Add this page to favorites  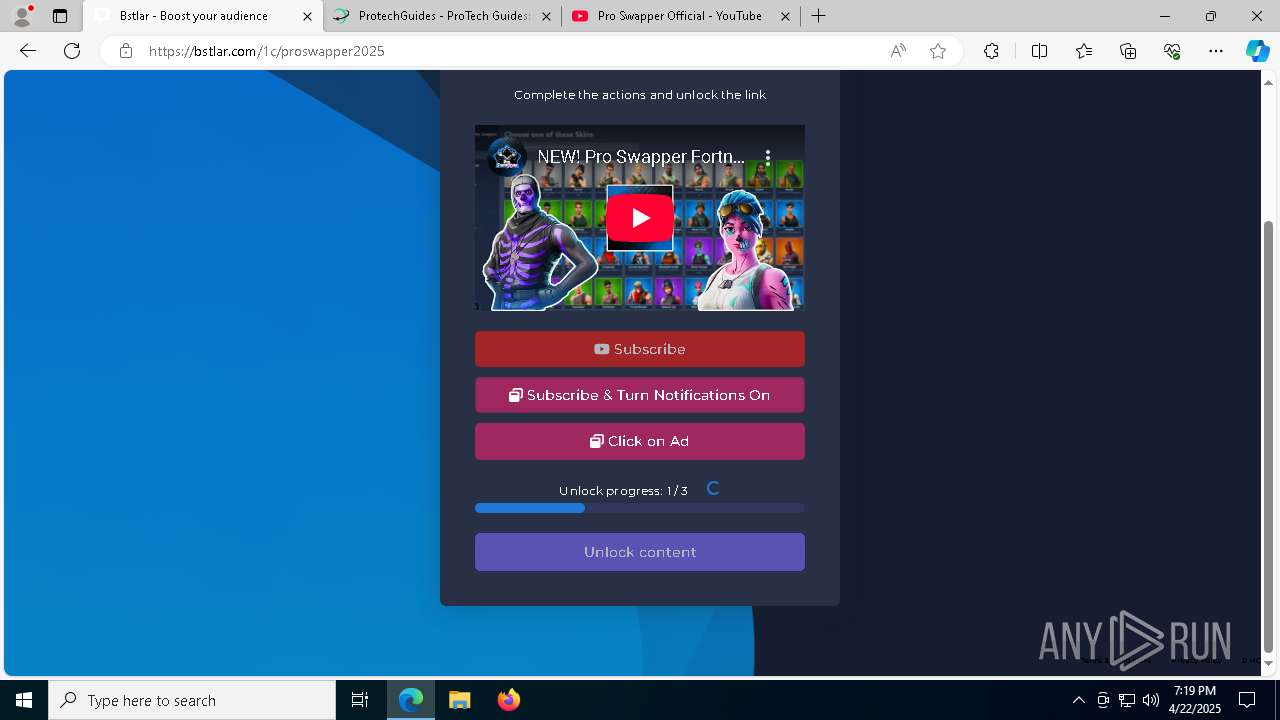coord(938,51)
